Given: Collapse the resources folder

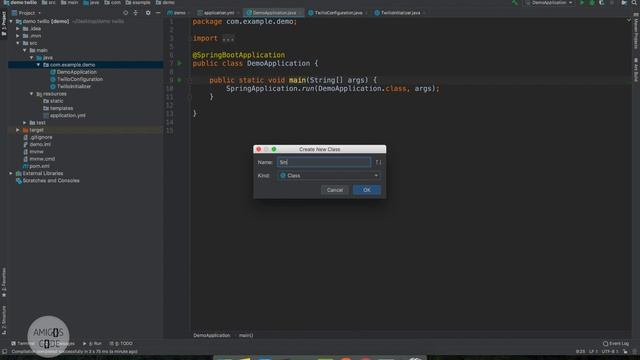Looking at the screenshot, I should click(32, 94).
